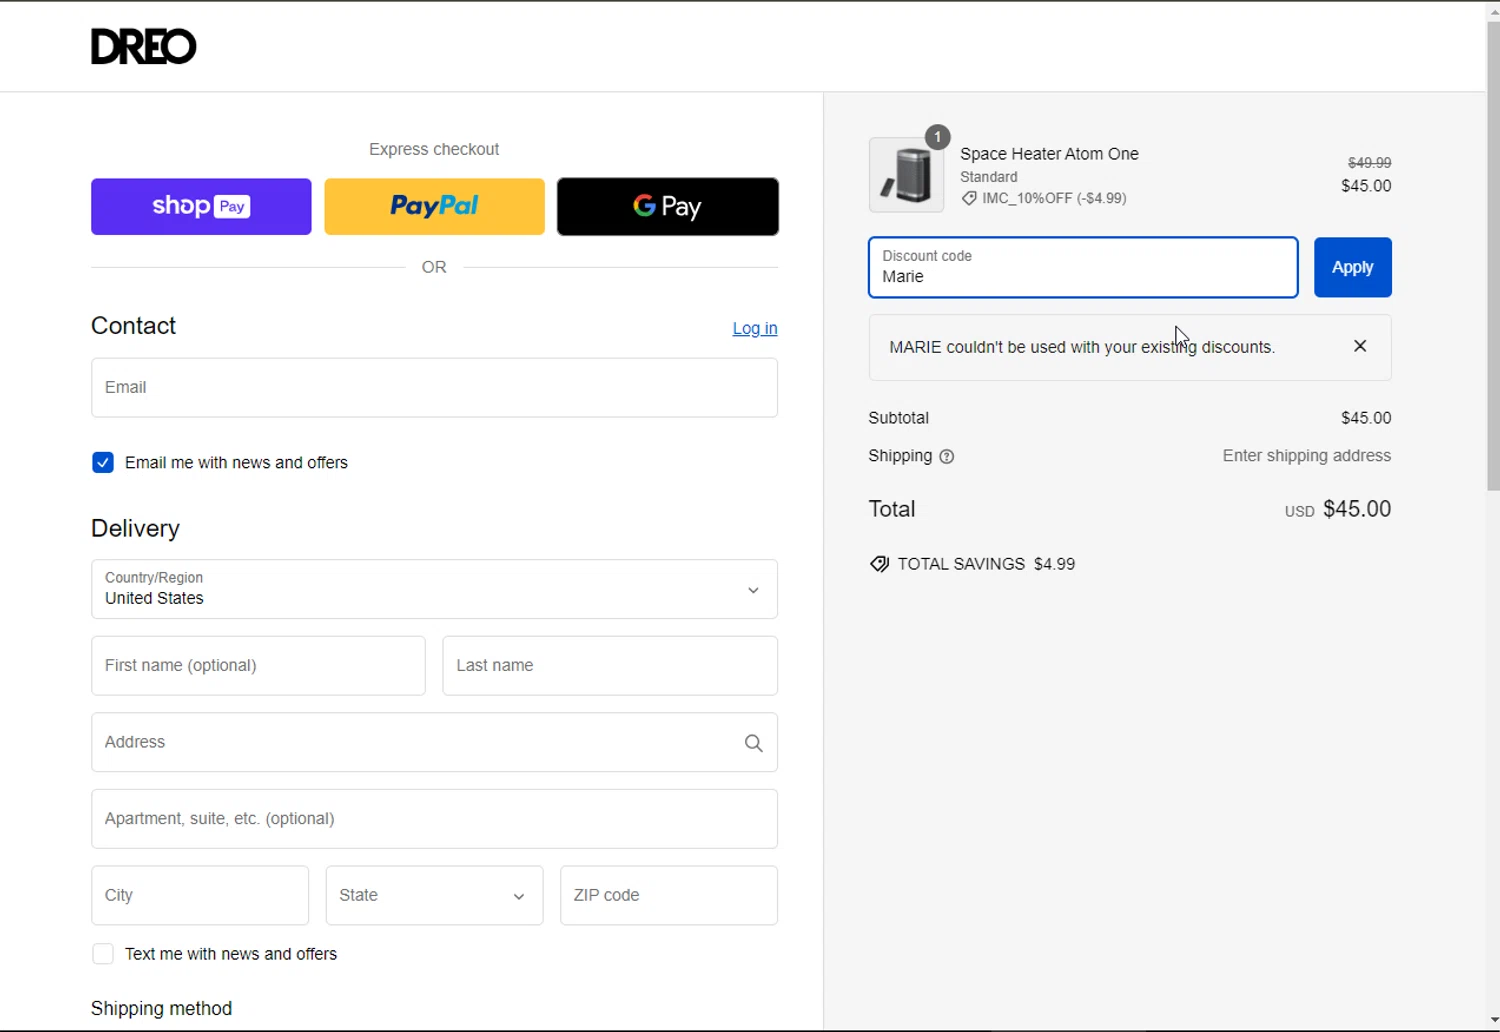
Task: Focus the Email input field
Action: [434, 388]
